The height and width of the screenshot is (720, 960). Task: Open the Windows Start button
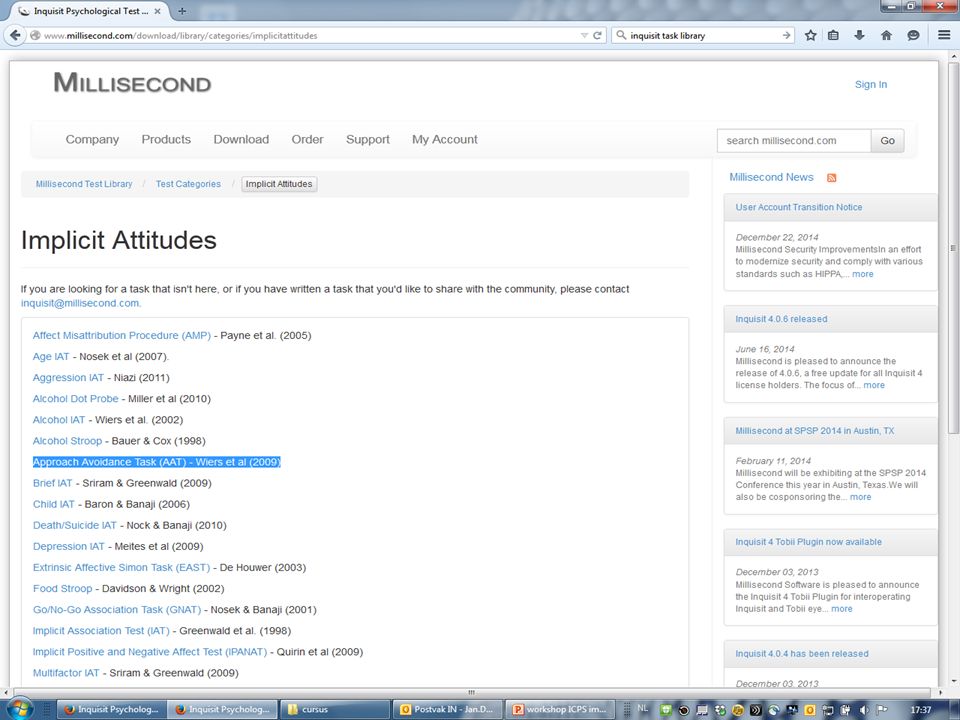click(20, 709)
